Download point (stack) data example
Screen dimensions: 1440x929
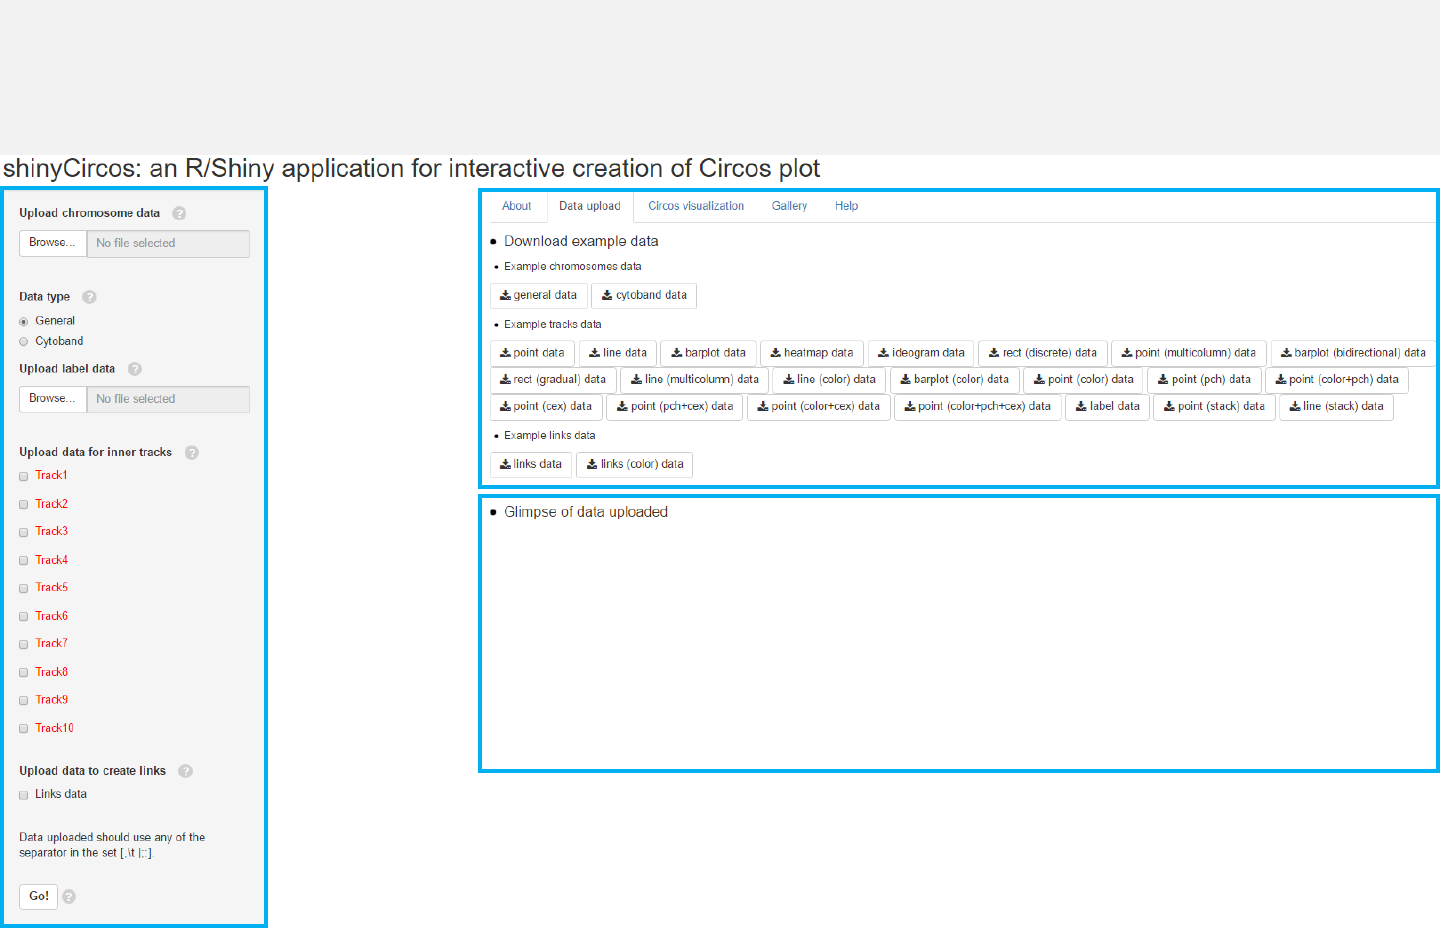tap(1214, 407)
